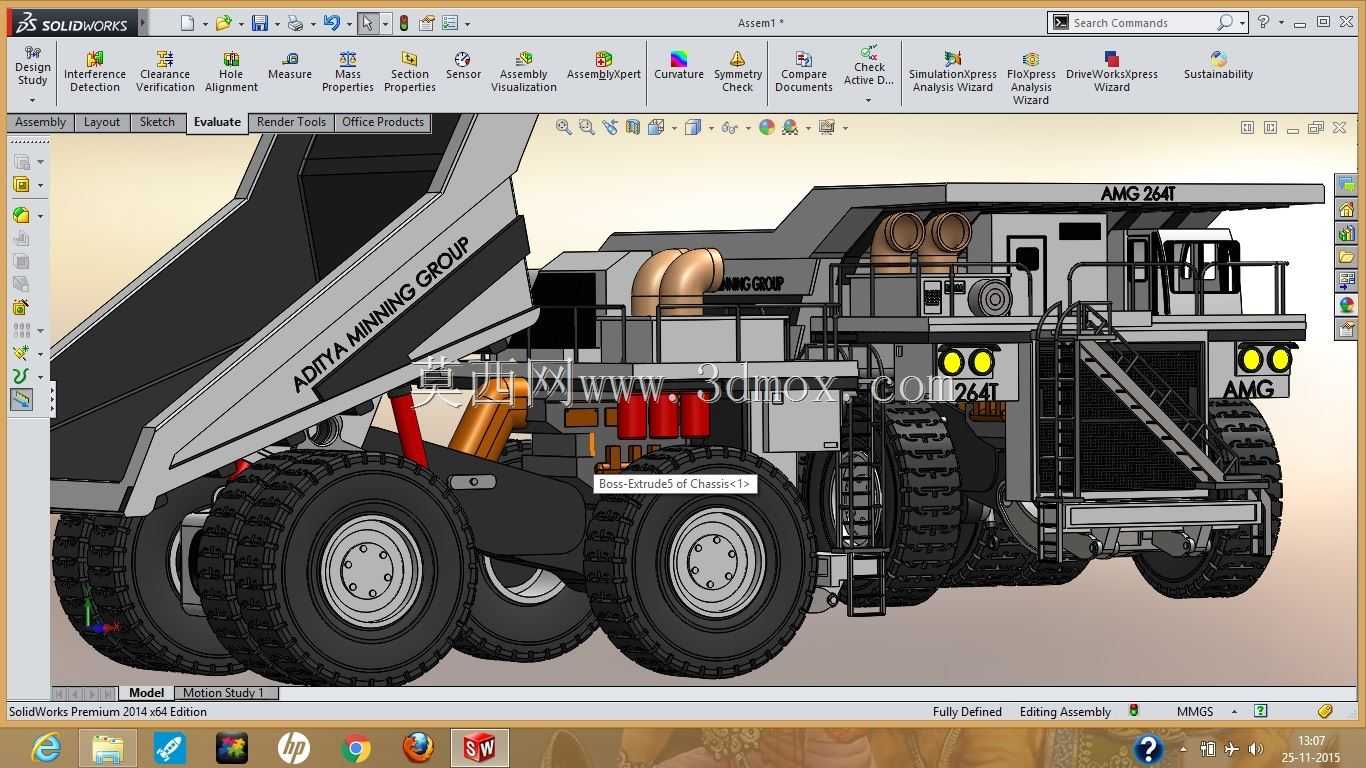Start SimulationXpress Analysis Wizard

click(953, 72)
